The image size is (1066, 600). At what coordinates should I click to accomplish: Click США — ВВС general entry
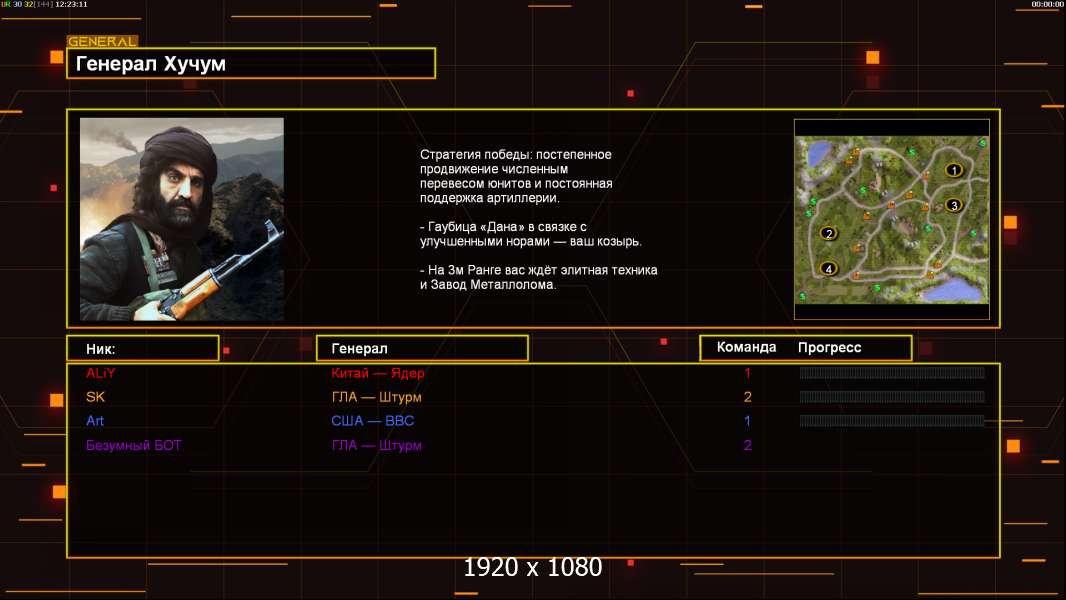pos(373,421)
